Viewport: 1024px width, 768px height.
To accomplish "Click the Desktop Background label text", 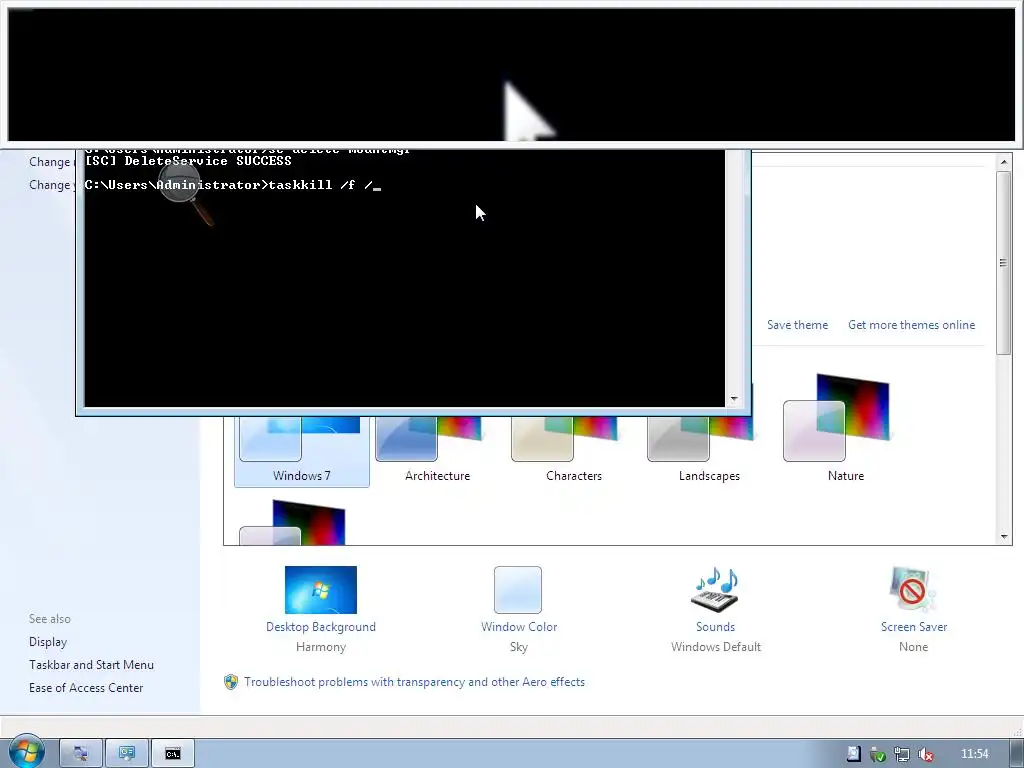I will click(321, 627).
